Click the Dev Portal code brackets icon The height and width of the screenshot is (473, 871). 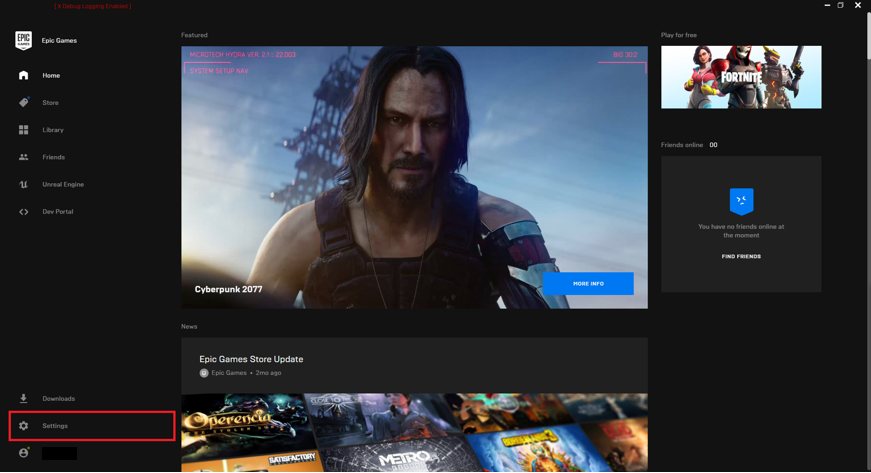point(23,212)
